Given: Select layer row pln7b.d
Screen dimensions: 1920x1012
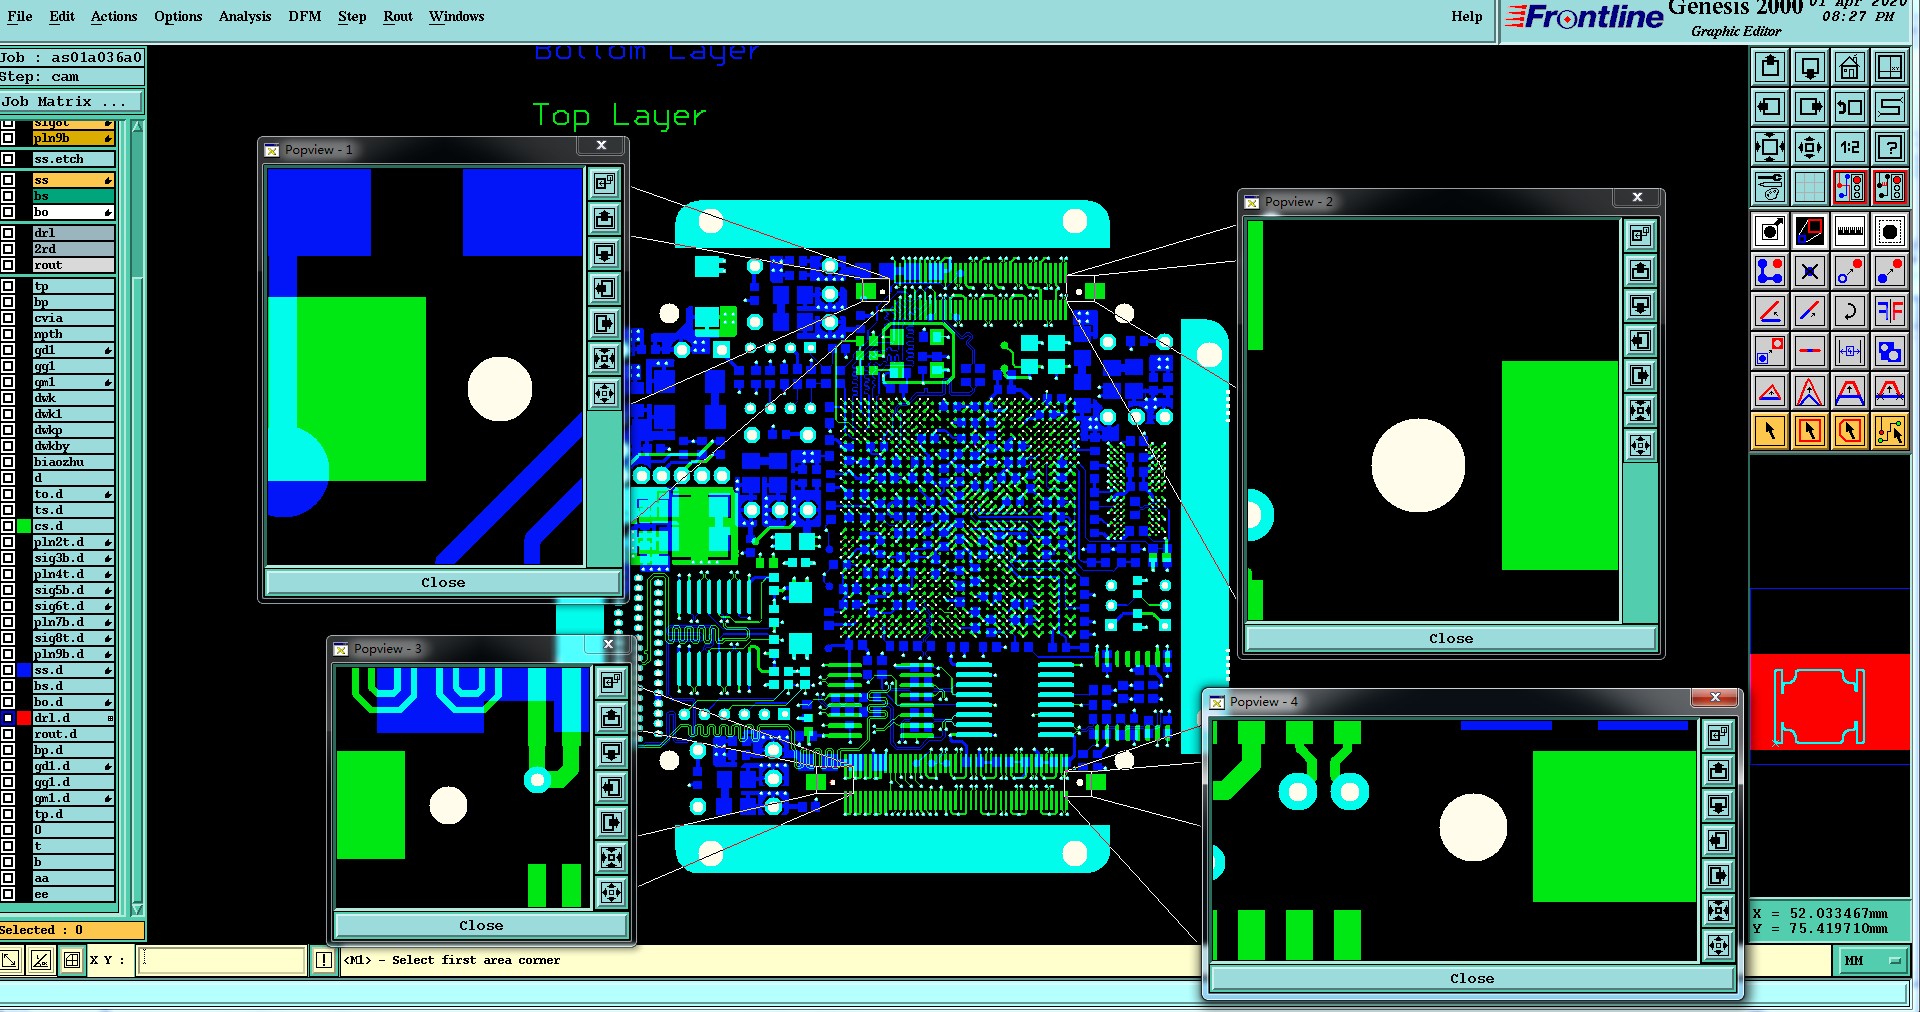Looking at the screenshot, I should (73, 622).
